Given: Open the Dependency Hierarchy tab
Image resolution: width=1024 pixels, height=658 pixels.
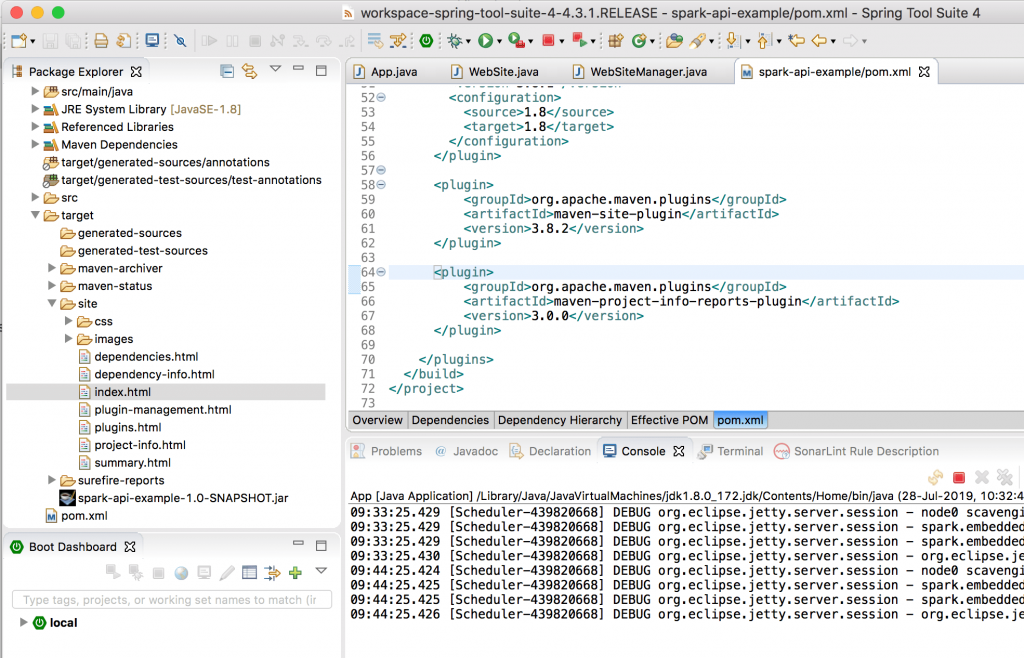Looking at the screenshot, I should pos(559,420).
